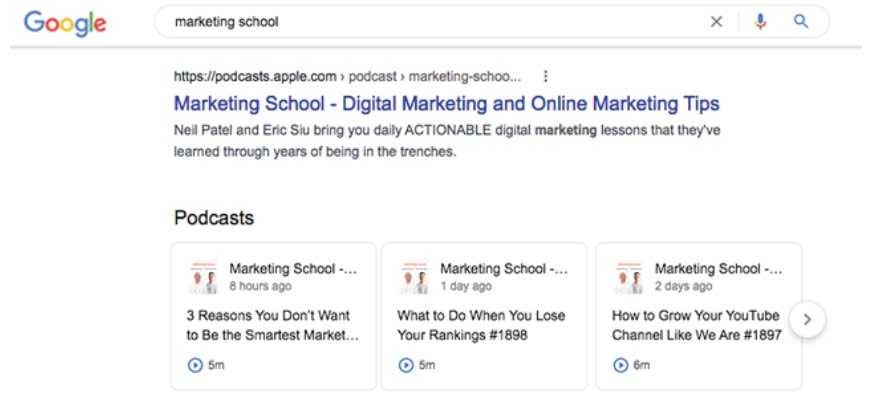Image resolution: width=871 pixels, height=408 pixels.
Task: Click podcast artwork on 1 day ago card
Action: (415, 277)
